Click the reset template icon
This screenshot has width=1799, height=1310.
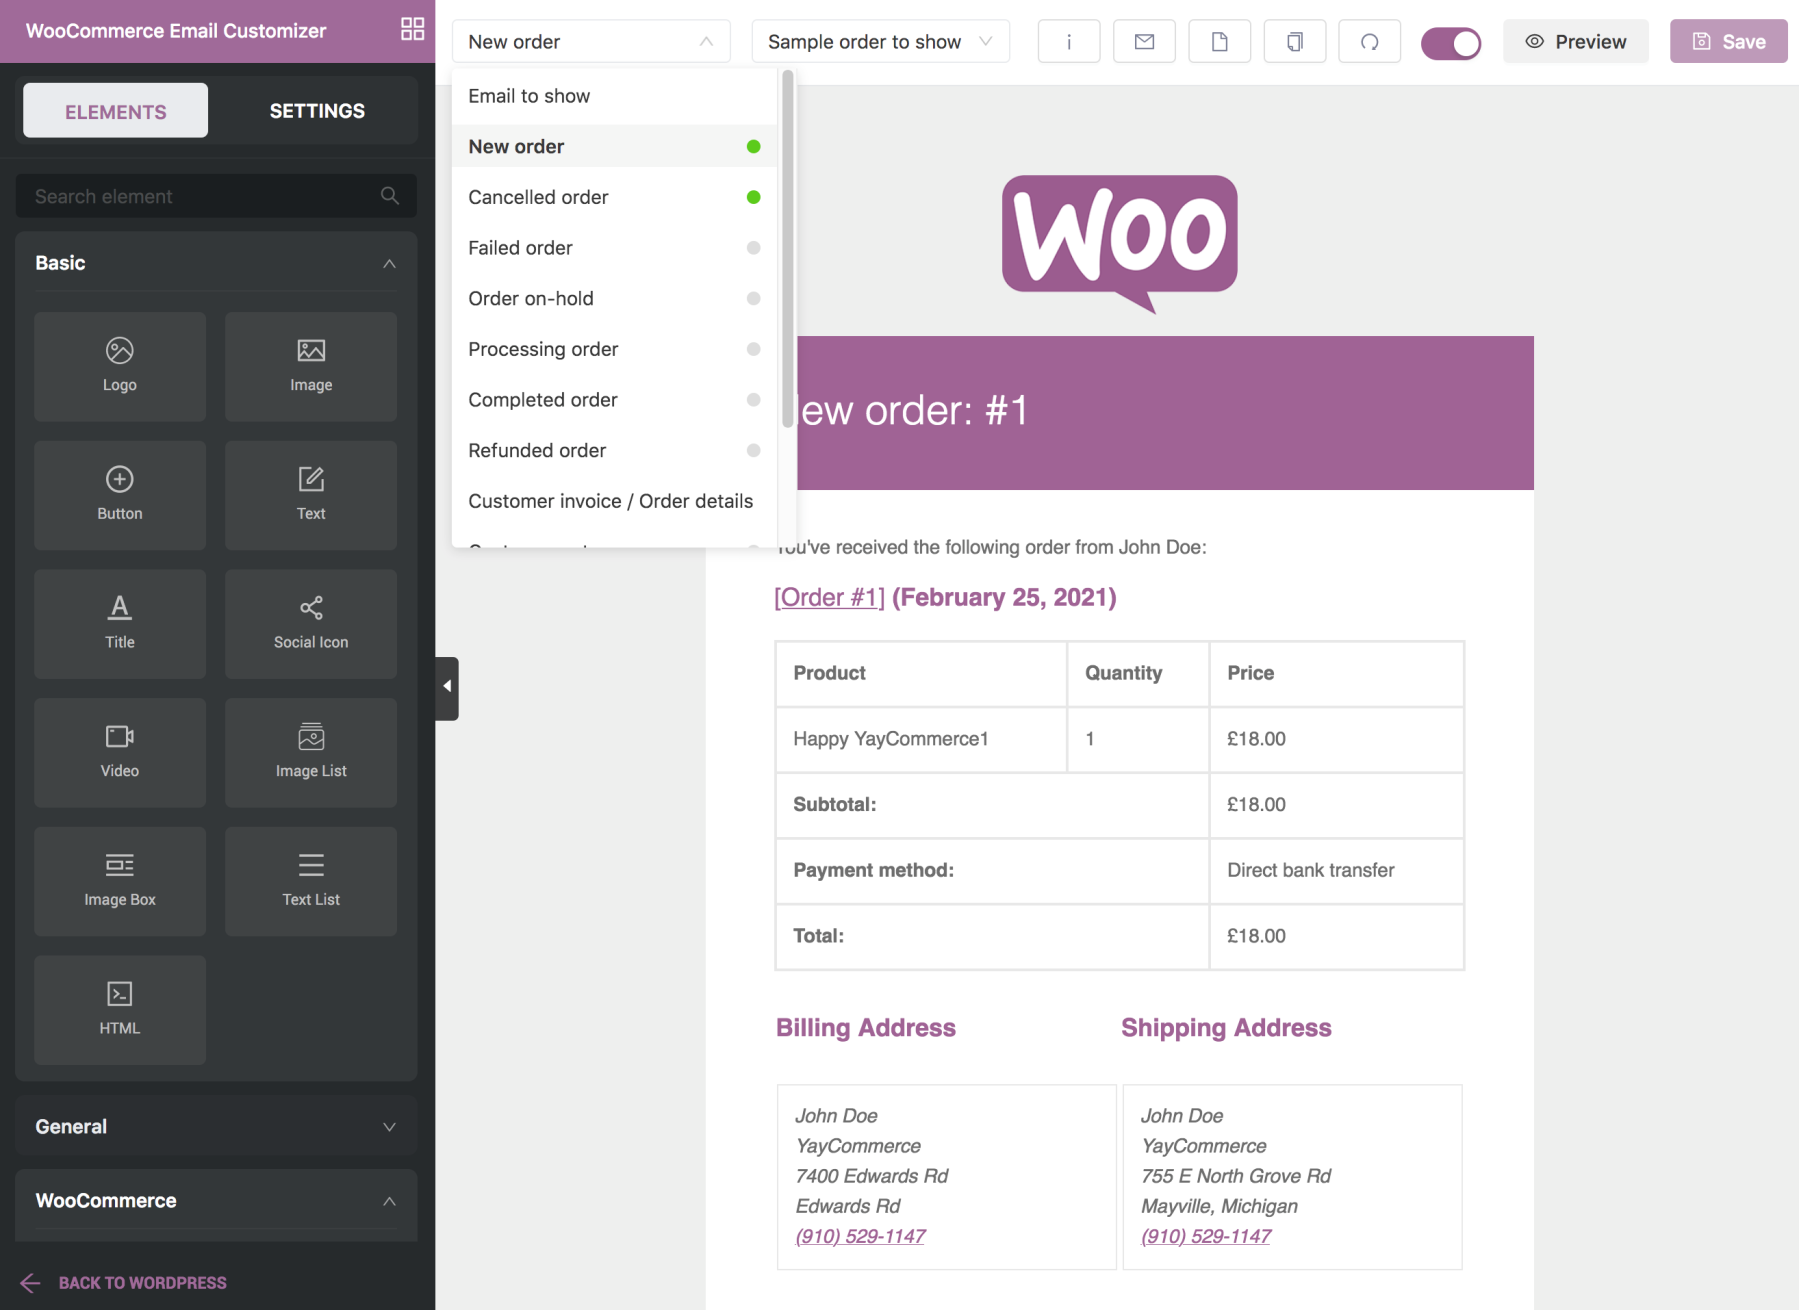[1369, 41]
